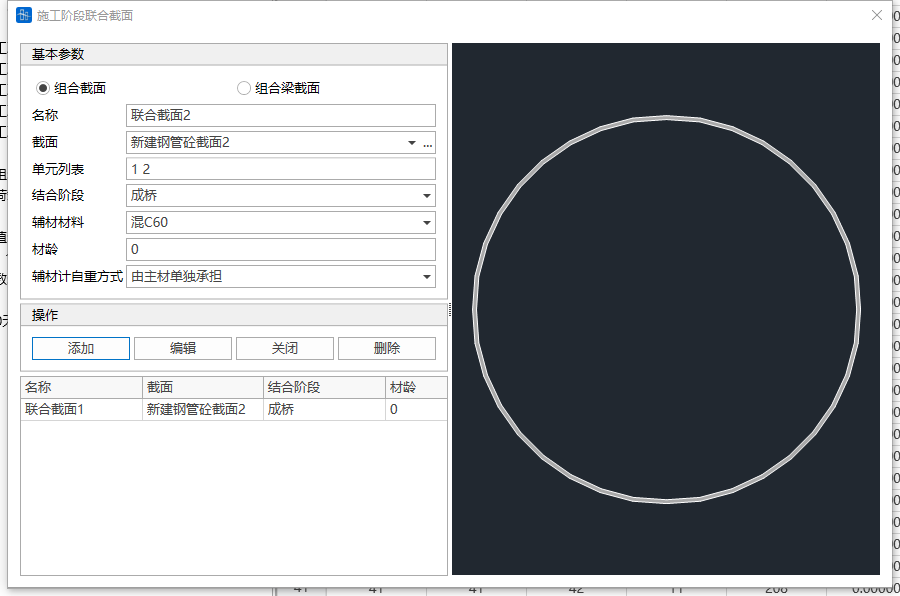The image size is (900, 596).
Task: Click the 成桥 cell in the table
Action: (325, 409)
